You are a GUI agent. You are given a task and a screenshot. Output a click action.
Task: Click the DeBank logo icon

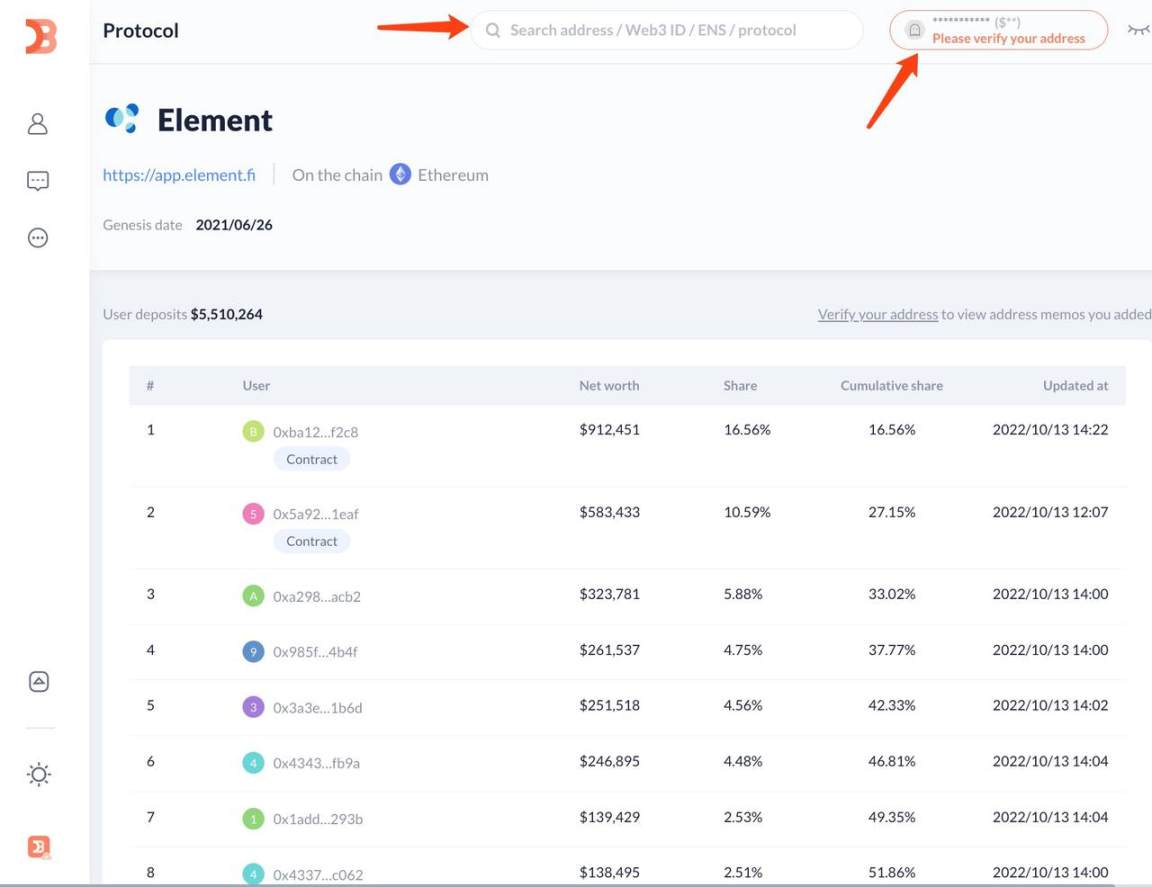pyautogui.click(x=40, y=36)
